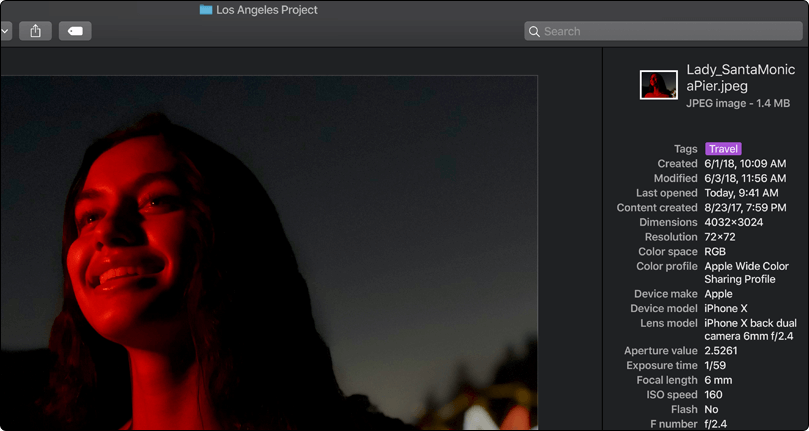Click the large photo preview of the woman

(x=269, y=253)
